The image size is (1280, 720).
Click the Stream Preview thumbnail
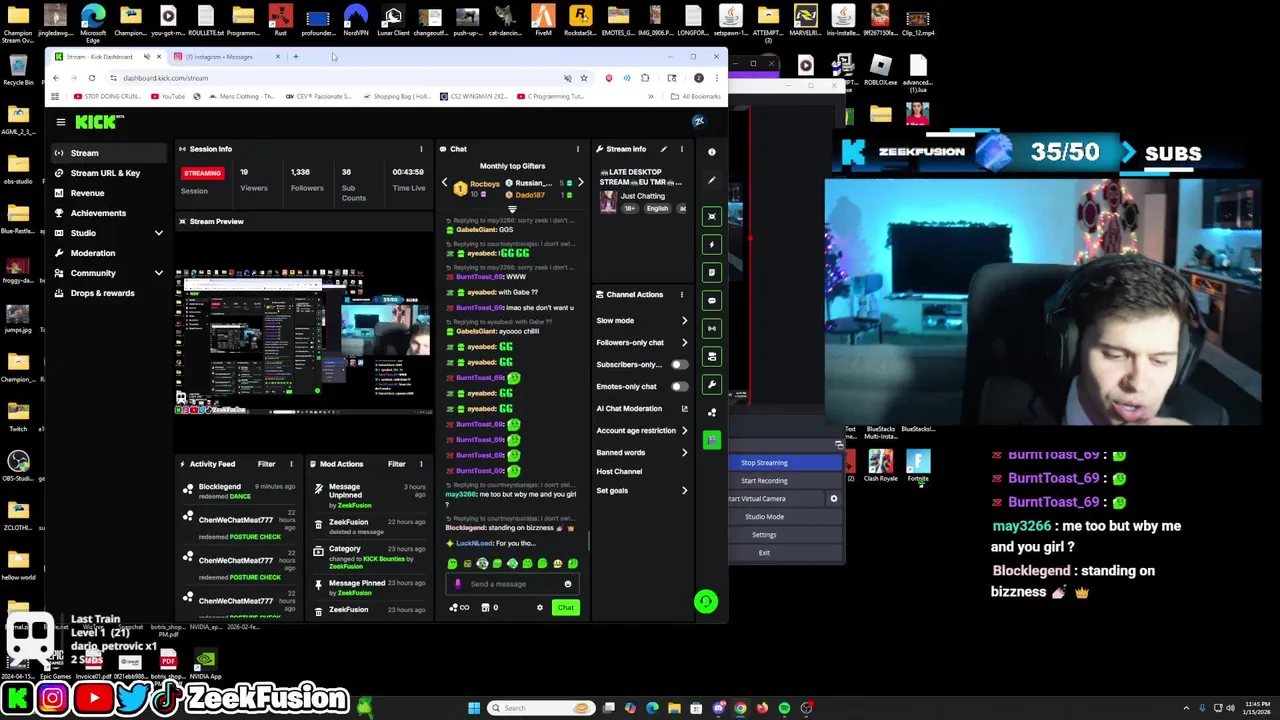click(x=304, y=340)
